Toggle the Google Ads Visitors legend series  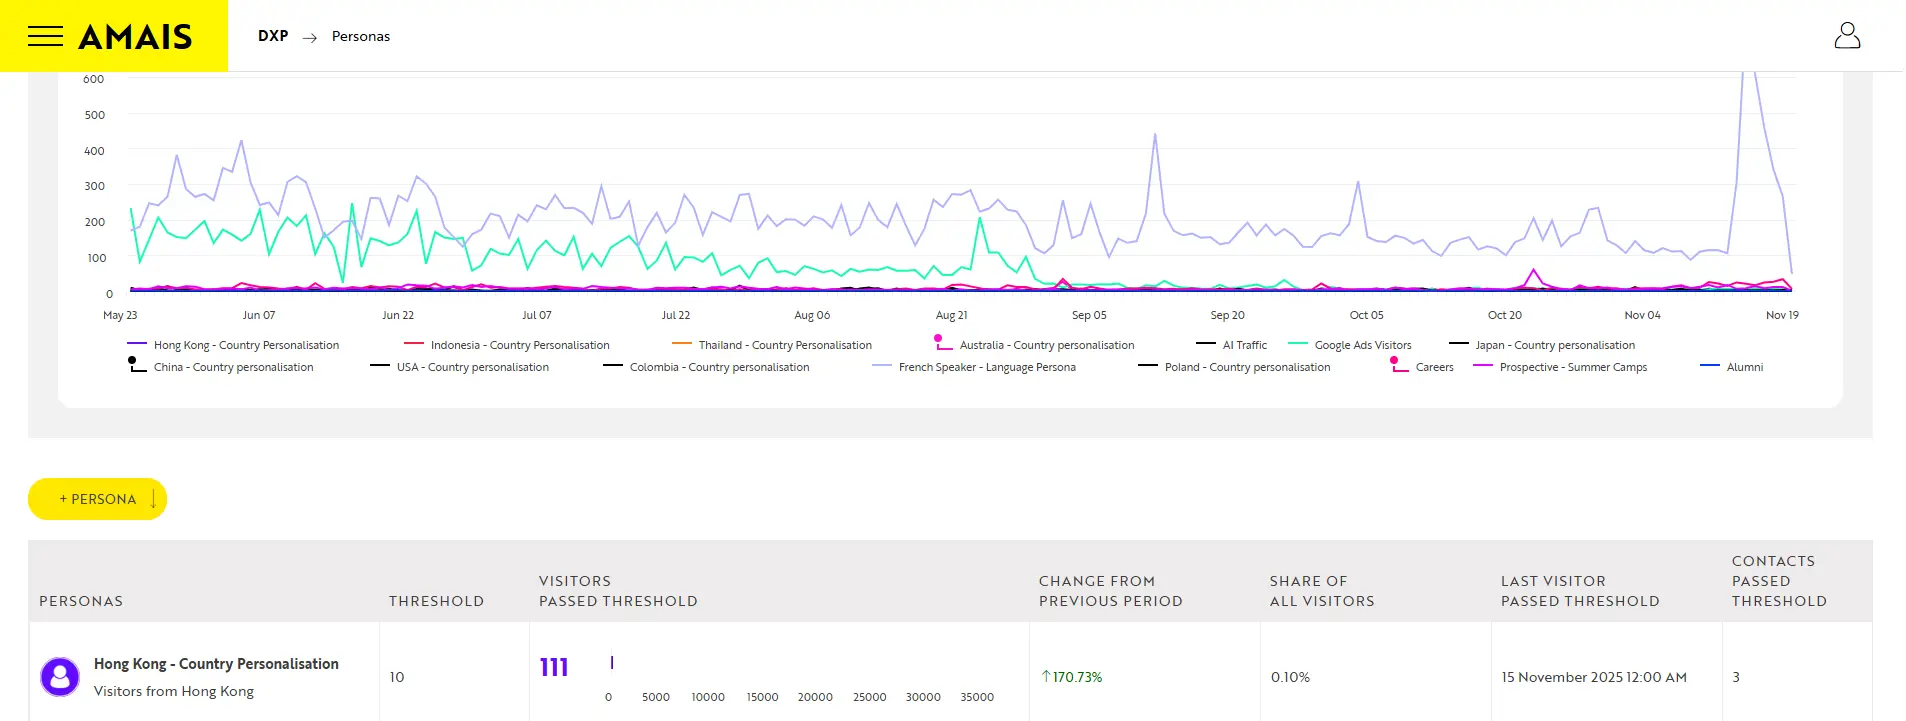tap(1362, 345)
